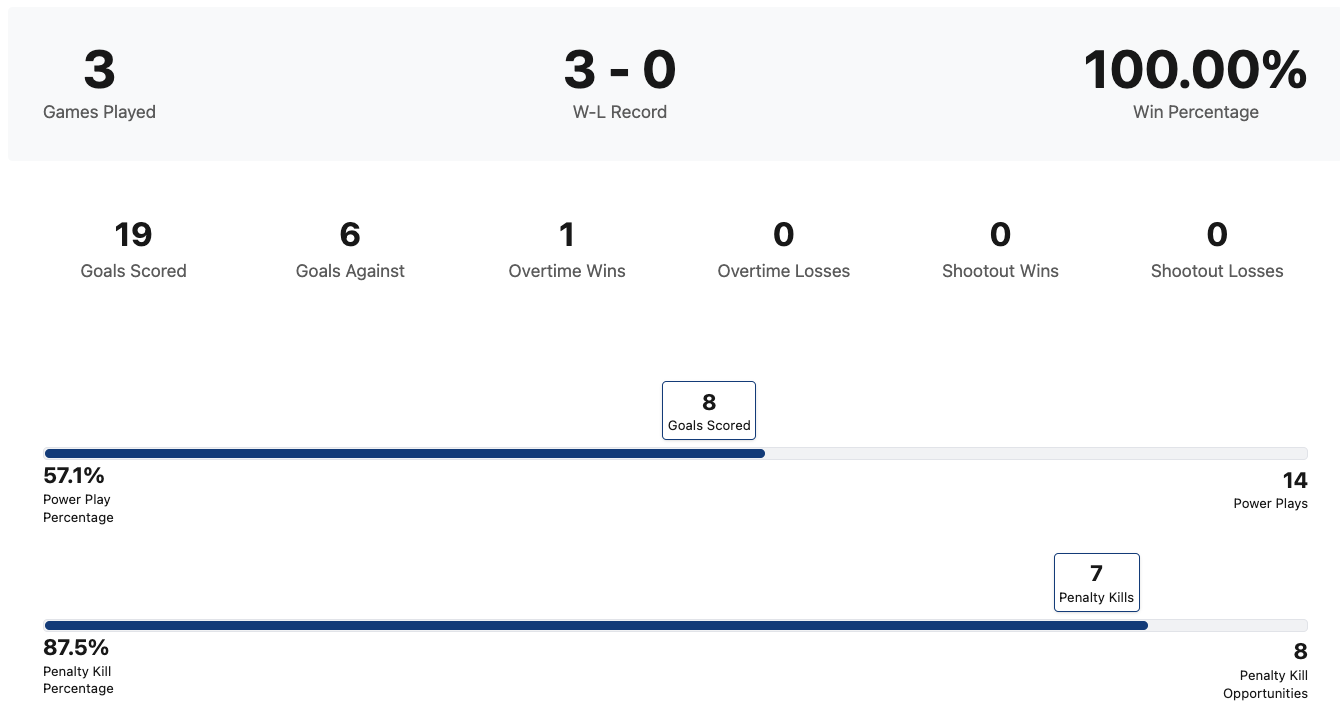Image resolution: width=1340 pixels, height=710 pixels.
Task: Click the "Power Play Percentage" label text
Action: 78,508
